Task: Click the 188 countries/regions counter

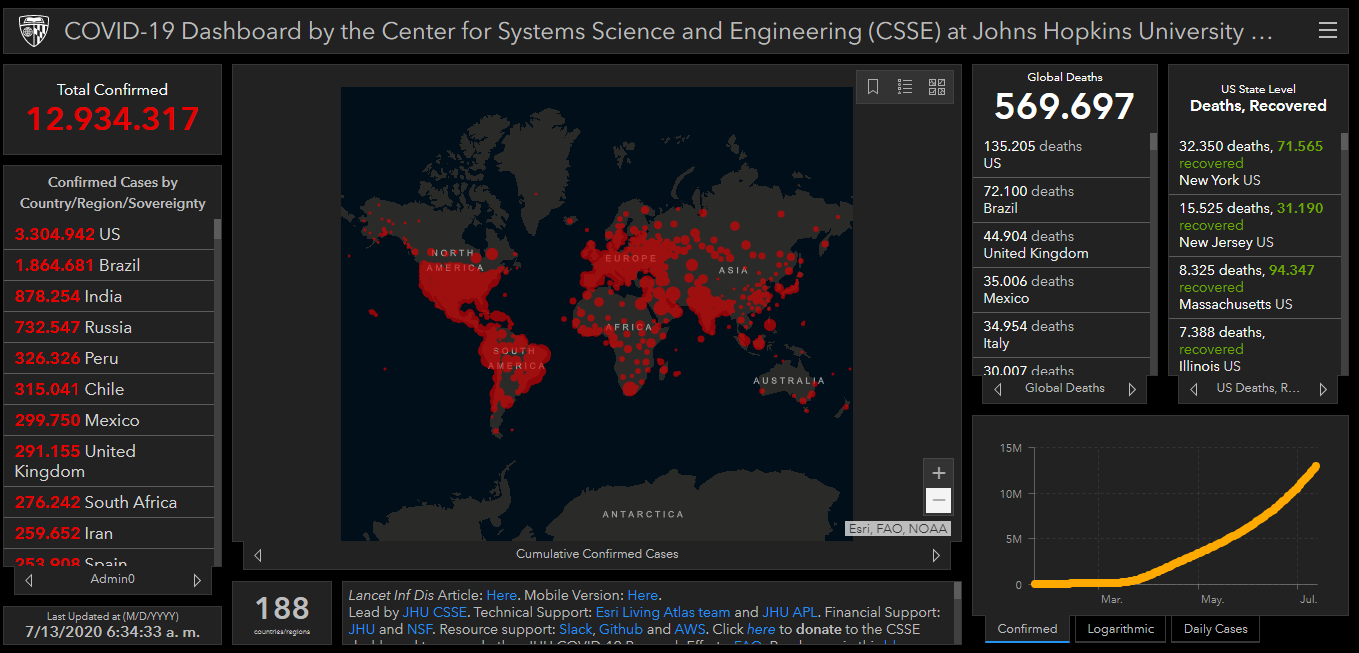Action: pos(282,612)
